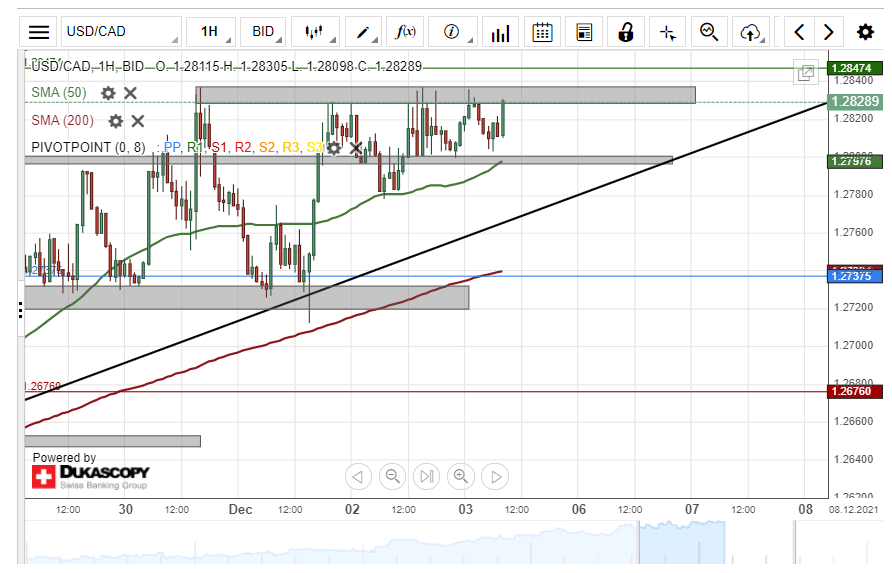Zoom out using the minus magnifier
Image resolution: width=892 pixels, height=573 pixels.
click(x=392, y=476)
